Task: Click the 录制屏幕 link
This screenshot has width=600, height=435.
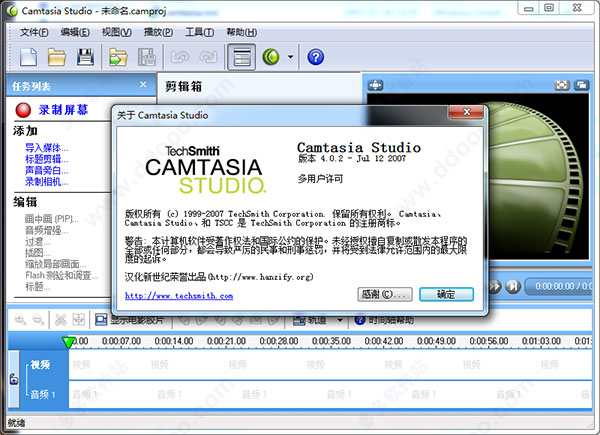Action: point(63,110)
